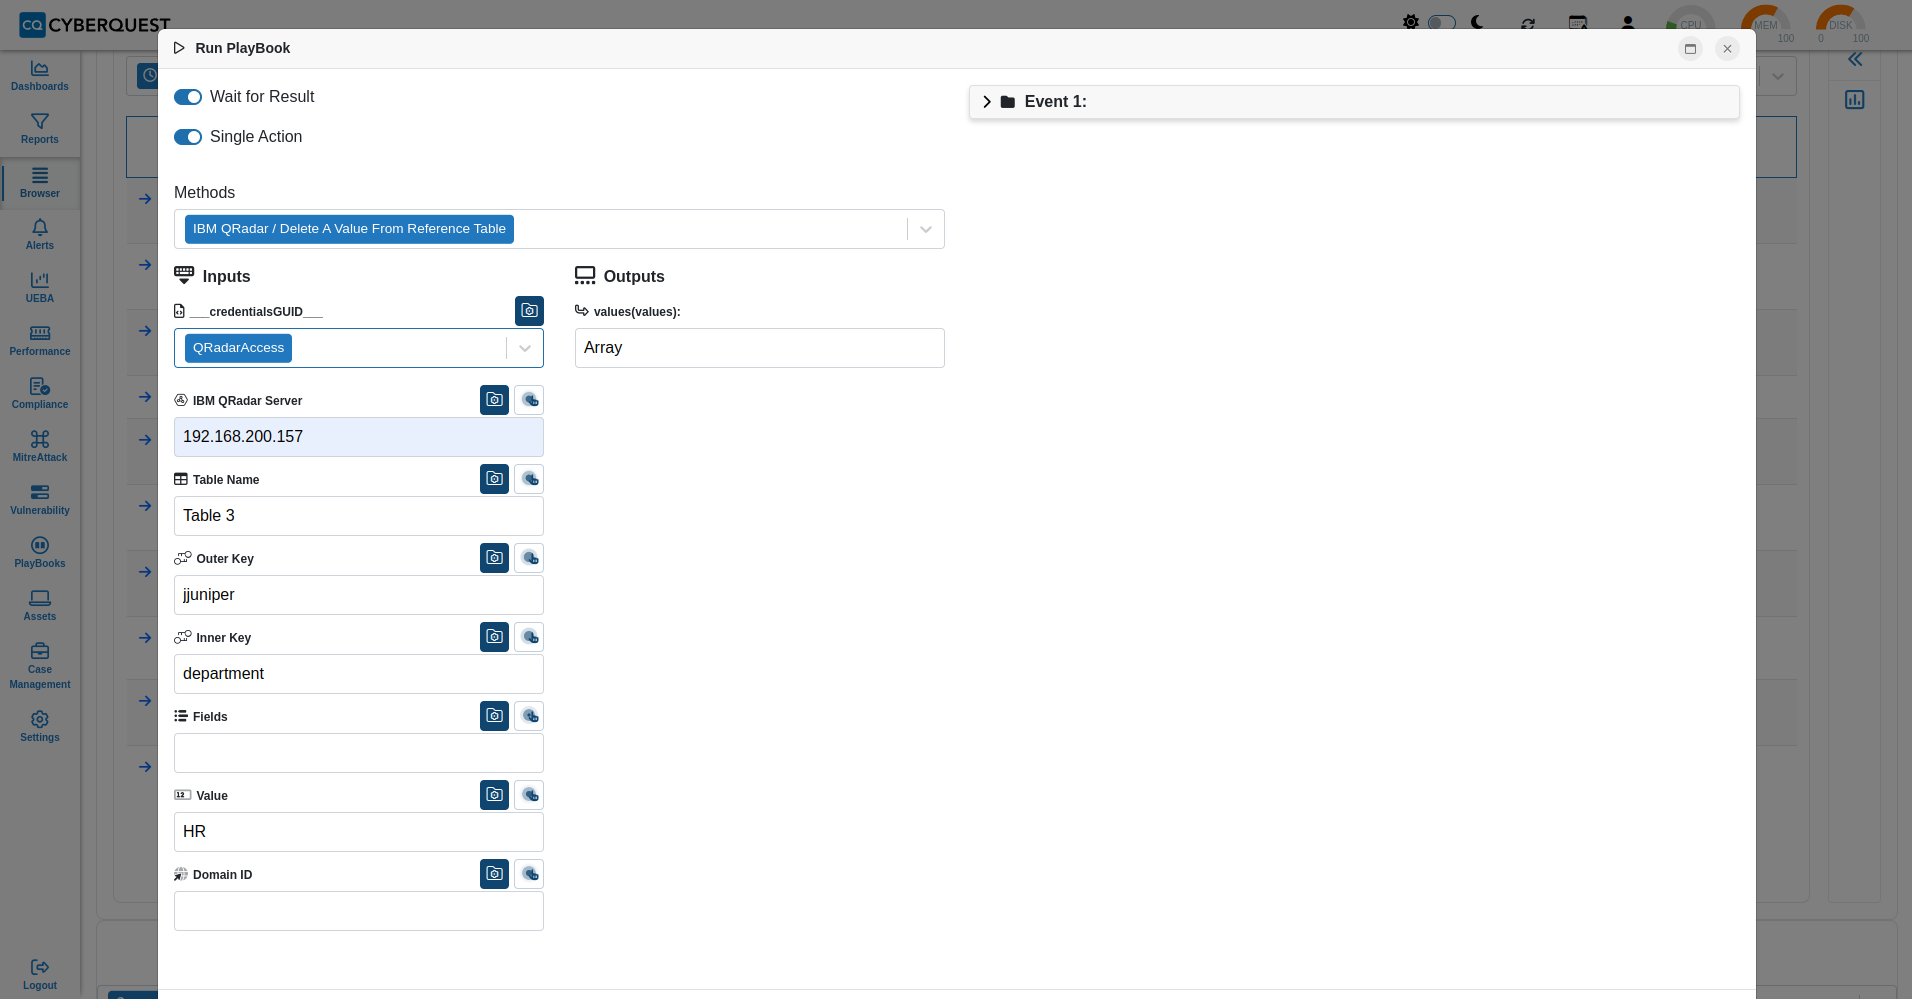Go to Reports in sidebar

pyautogui.click(x=40, y=128)
